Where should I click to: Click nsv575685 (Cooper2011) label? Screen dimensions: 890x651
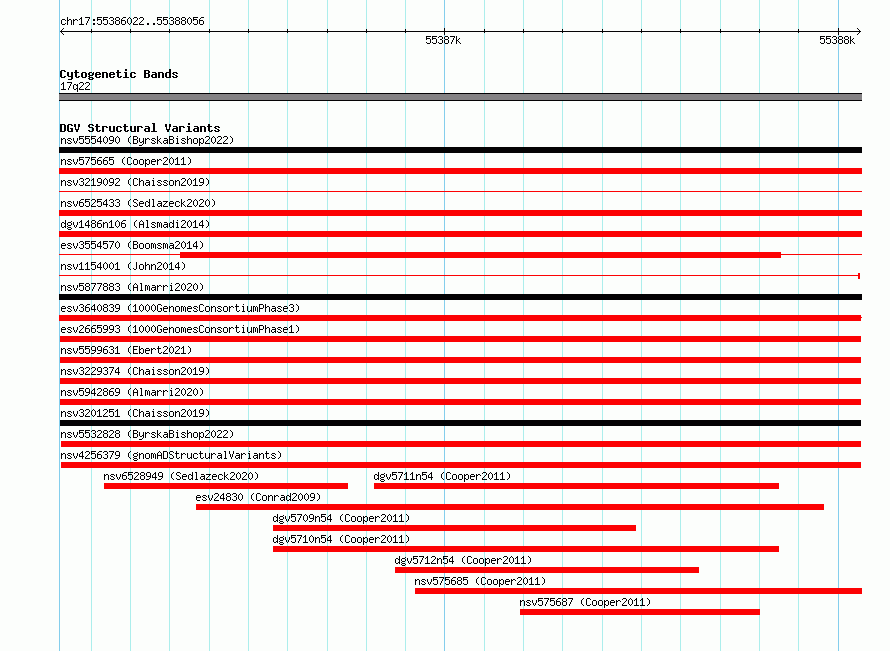[480, 581]
